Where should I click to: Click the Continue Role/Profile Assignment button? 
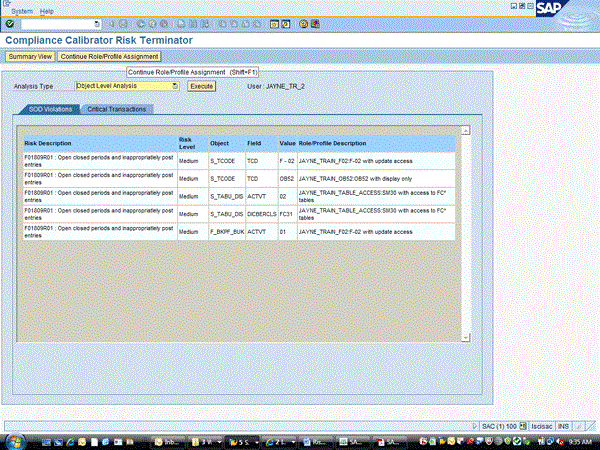pos(109,56)
